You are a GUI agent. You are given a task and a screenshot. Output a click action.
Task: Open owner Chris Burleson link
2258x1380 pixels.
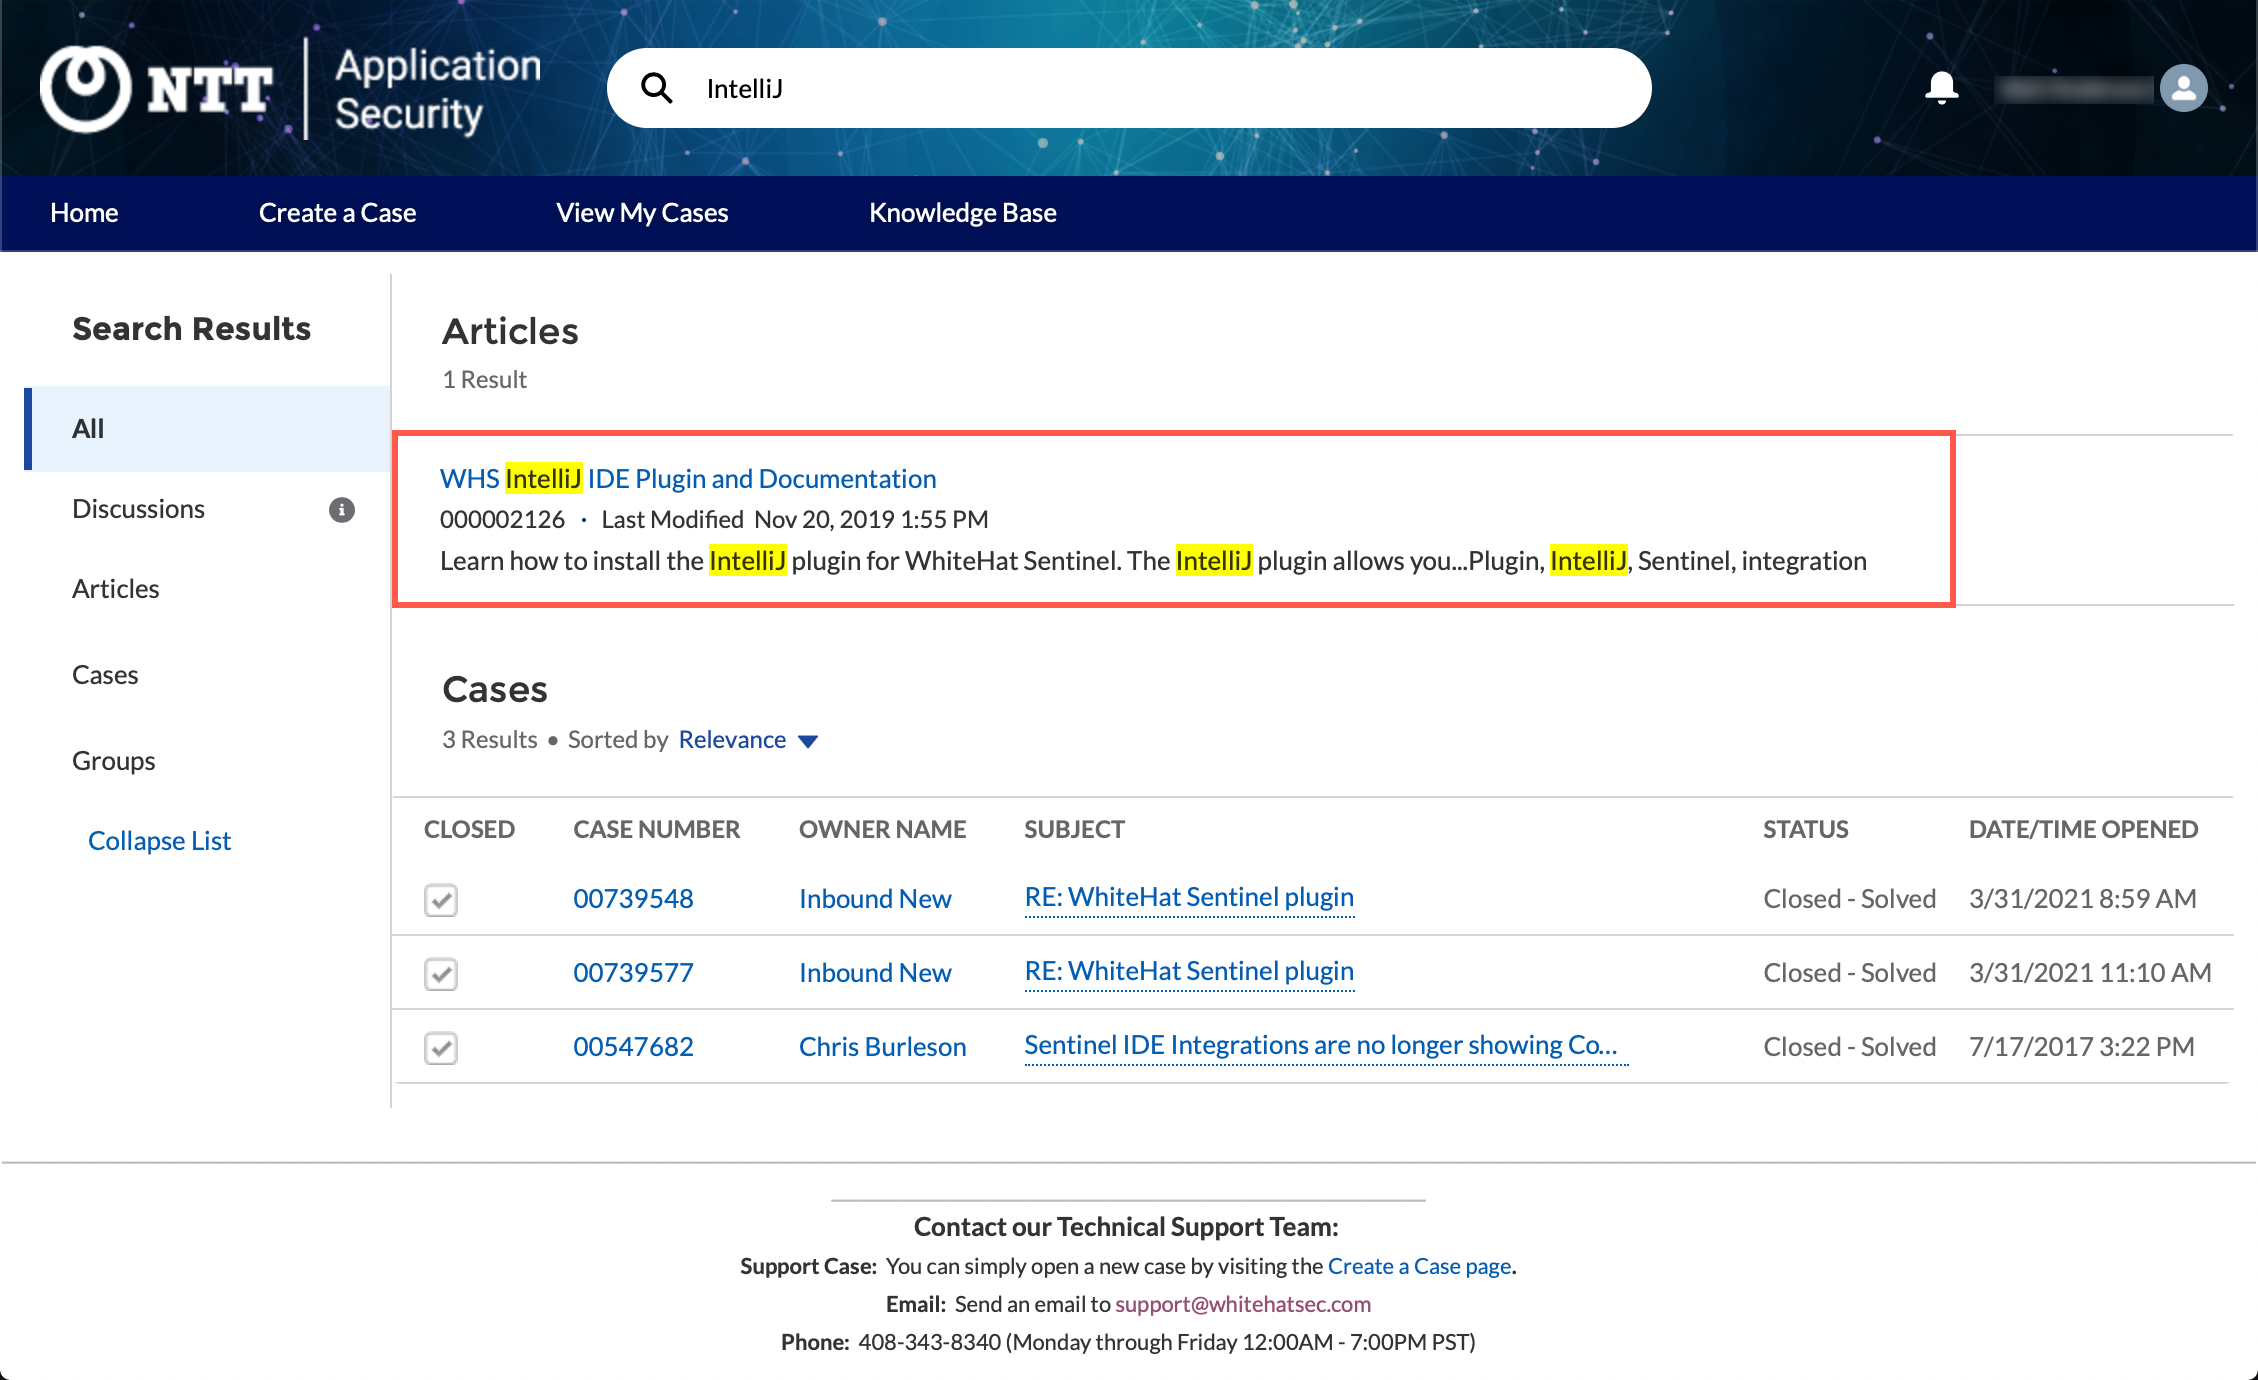pos(882,1047)
